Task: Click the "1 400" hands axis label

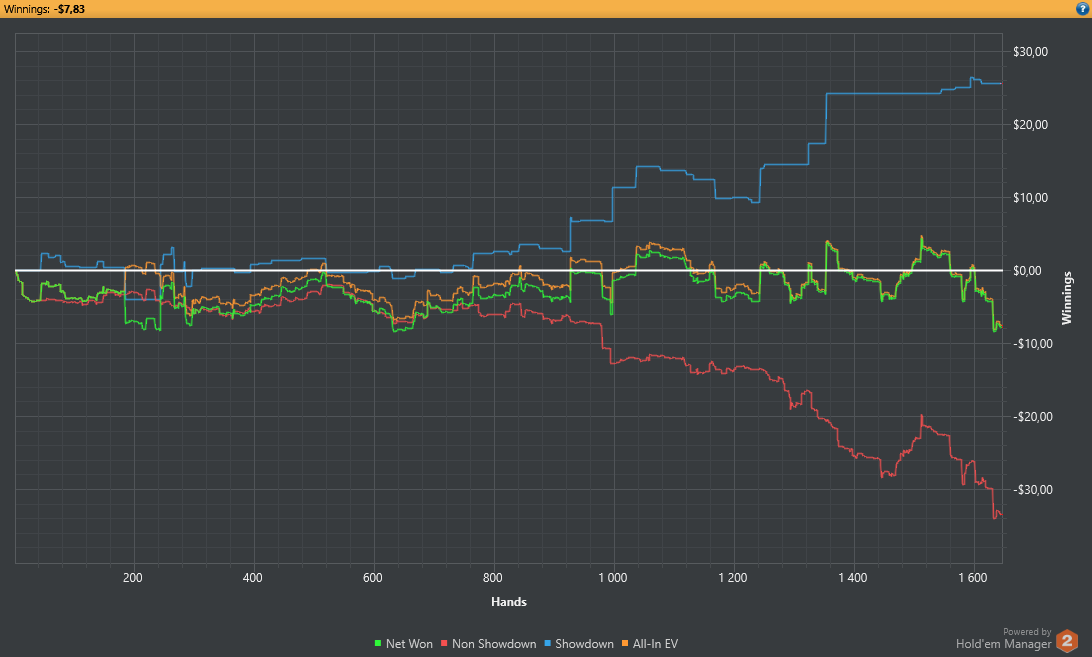Action: click(853, 578)
